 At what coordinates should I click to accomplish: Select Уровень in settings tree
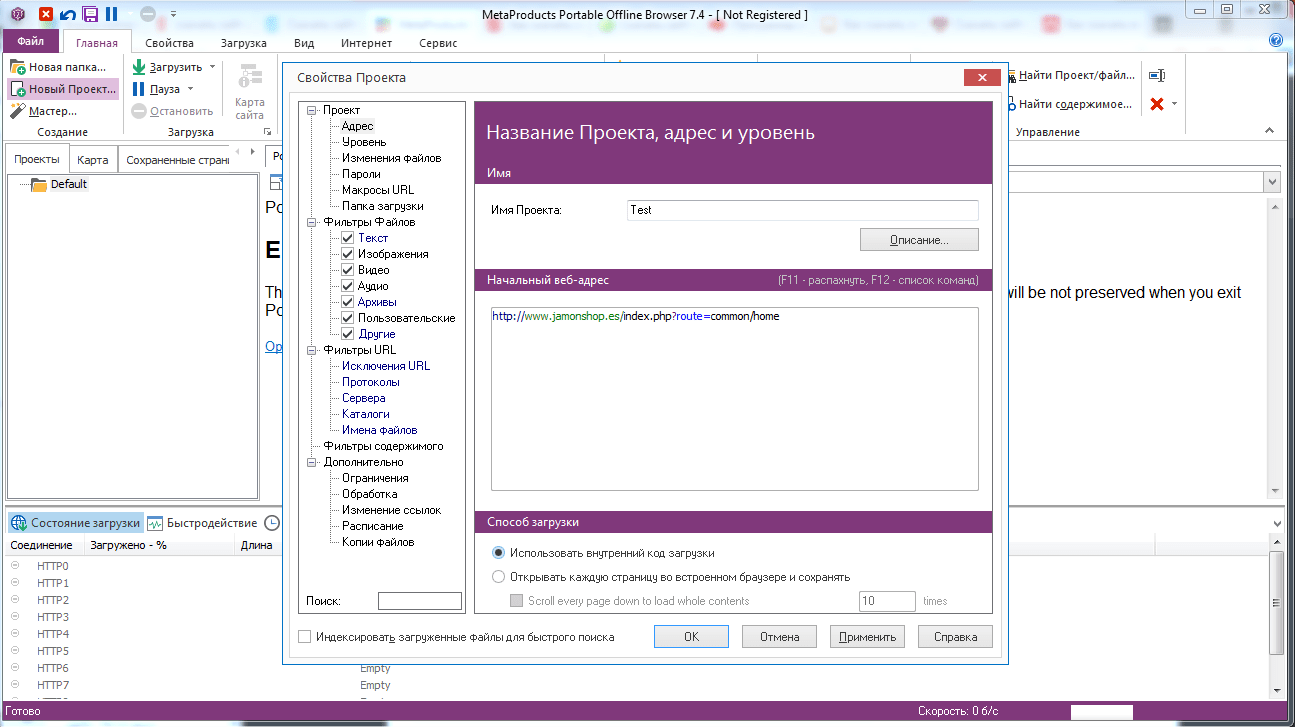[x=364, y=142]
